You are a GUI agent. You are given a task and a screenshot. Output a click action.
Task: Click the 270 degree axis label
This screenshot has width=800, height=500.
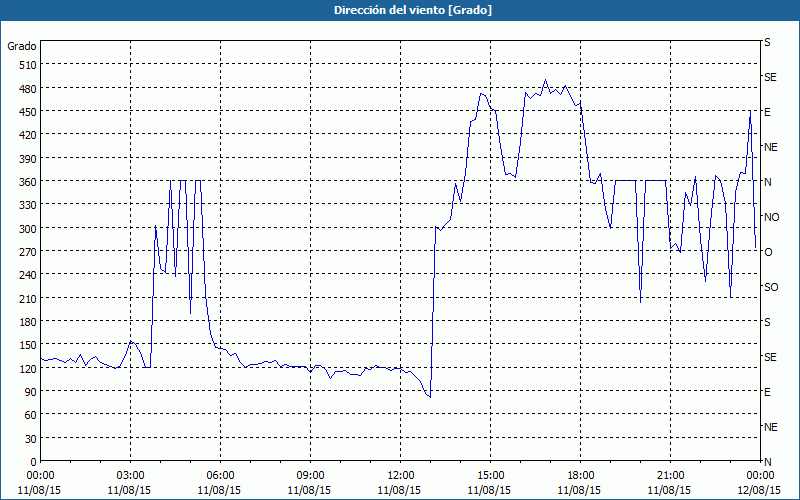click(29, 252)
